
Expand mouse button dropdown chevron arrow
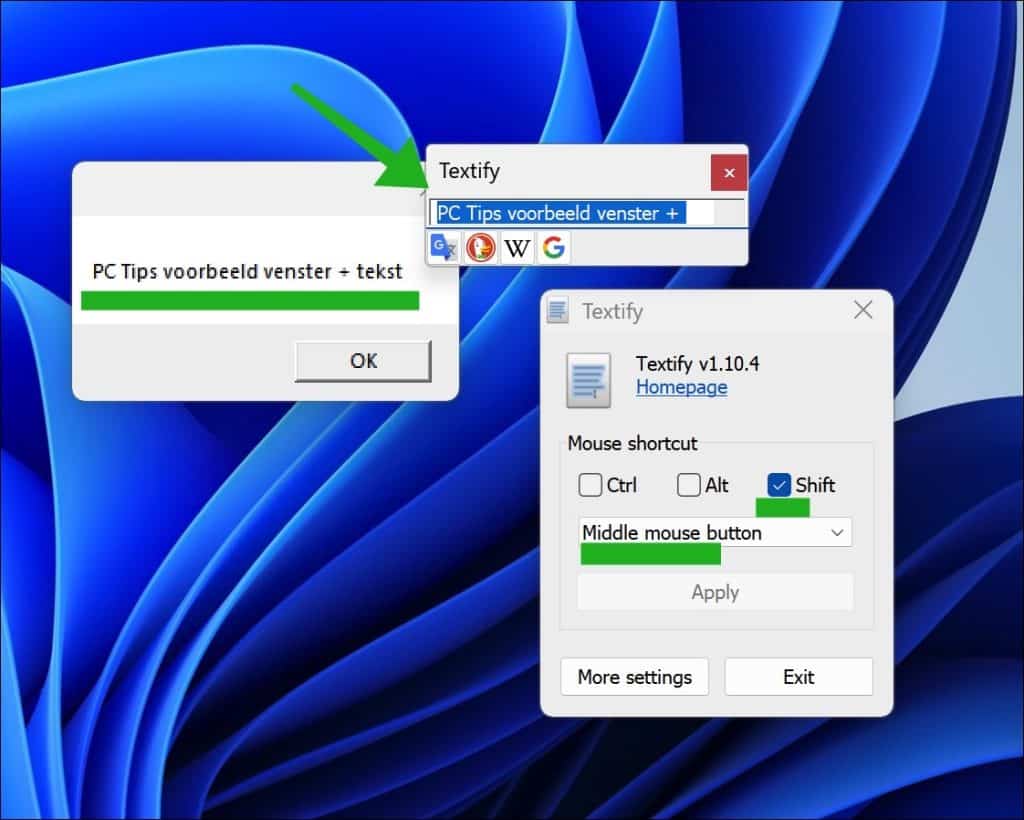pos(837,533)
